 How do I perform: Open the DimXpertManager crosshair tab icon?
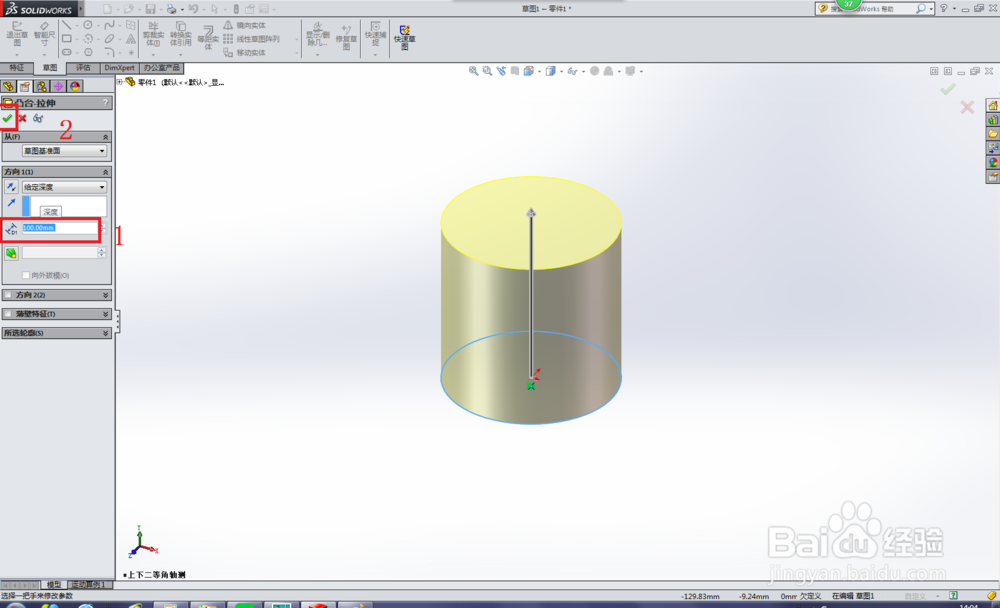coord(58,86)
